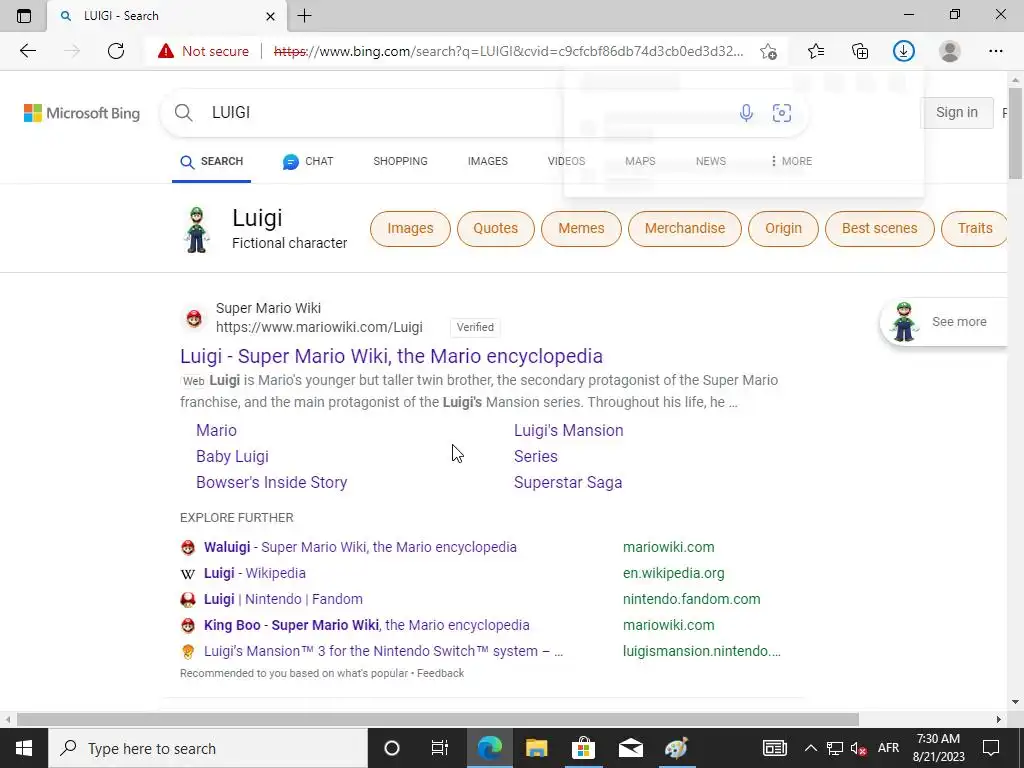Open the profile avatar icon
The width and height of the screenshot is (1024, 768).
pyautogui.click(x=950, y=51)
